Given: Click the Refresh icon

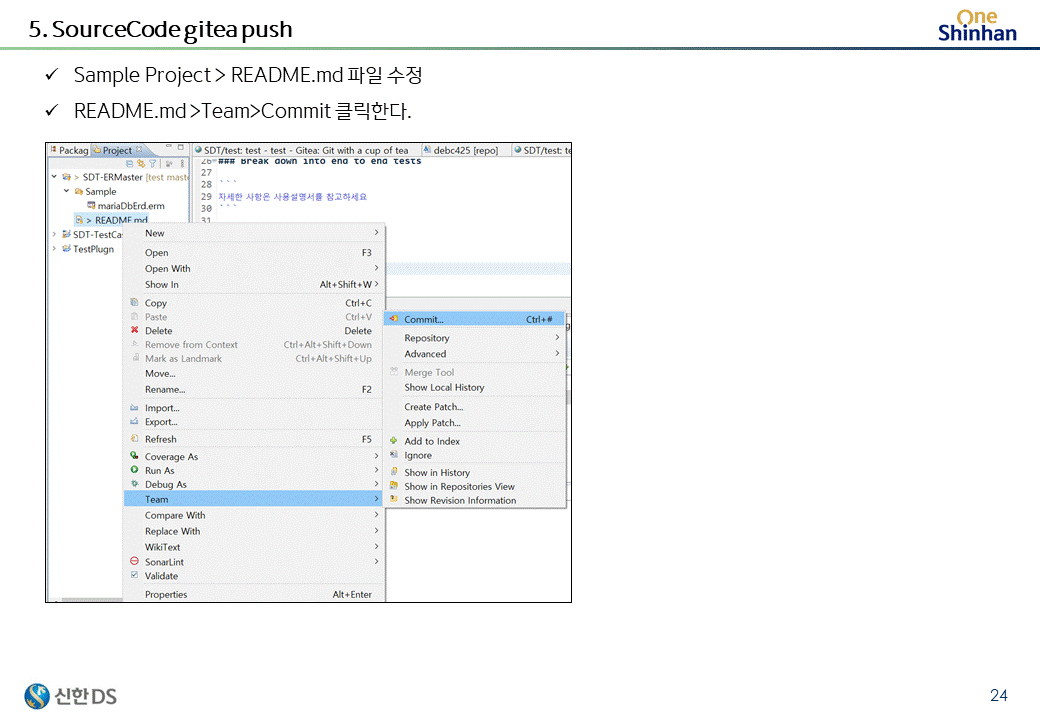Looking at the screenshot, I should 135,439.
